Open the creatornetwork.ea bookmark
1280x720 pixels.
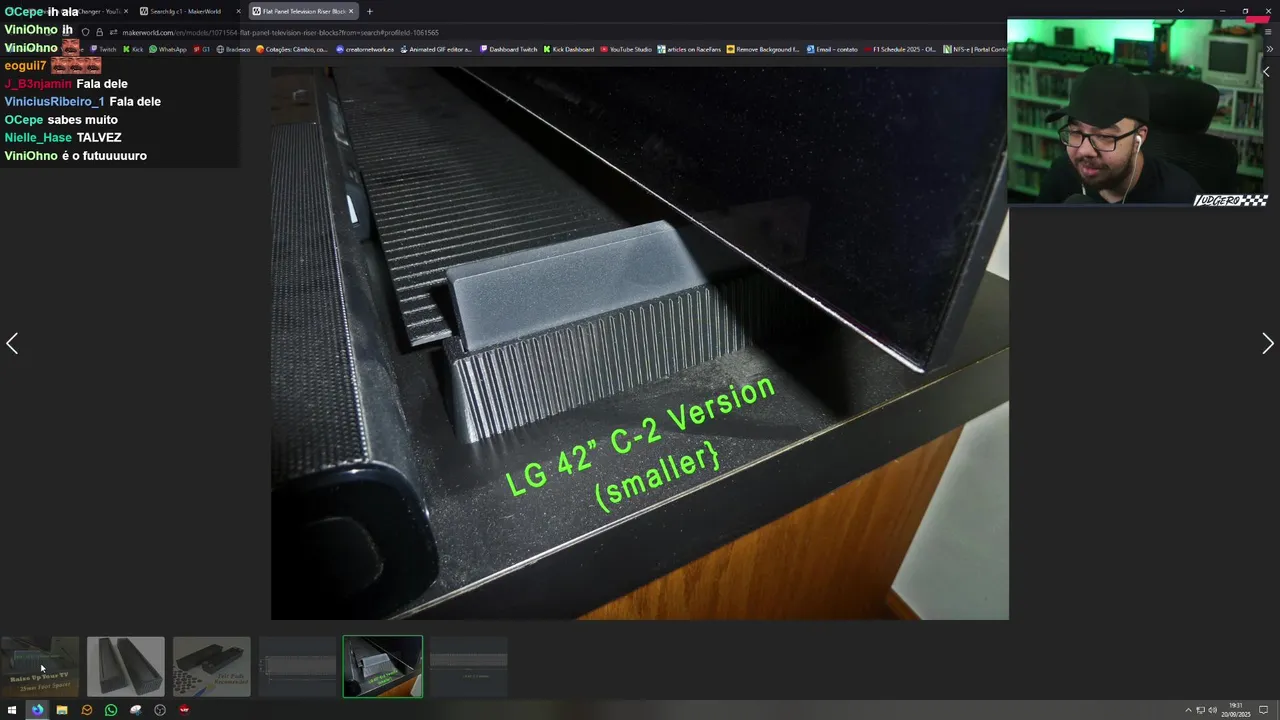(365, 49)
